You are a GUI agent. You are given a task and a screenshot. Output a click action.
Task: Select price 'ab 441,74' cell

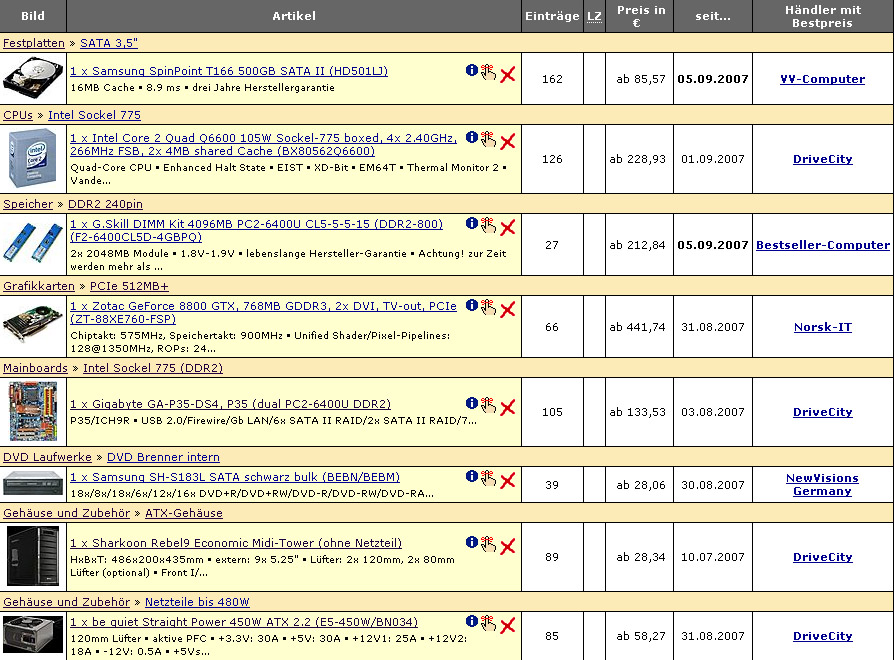639,327
